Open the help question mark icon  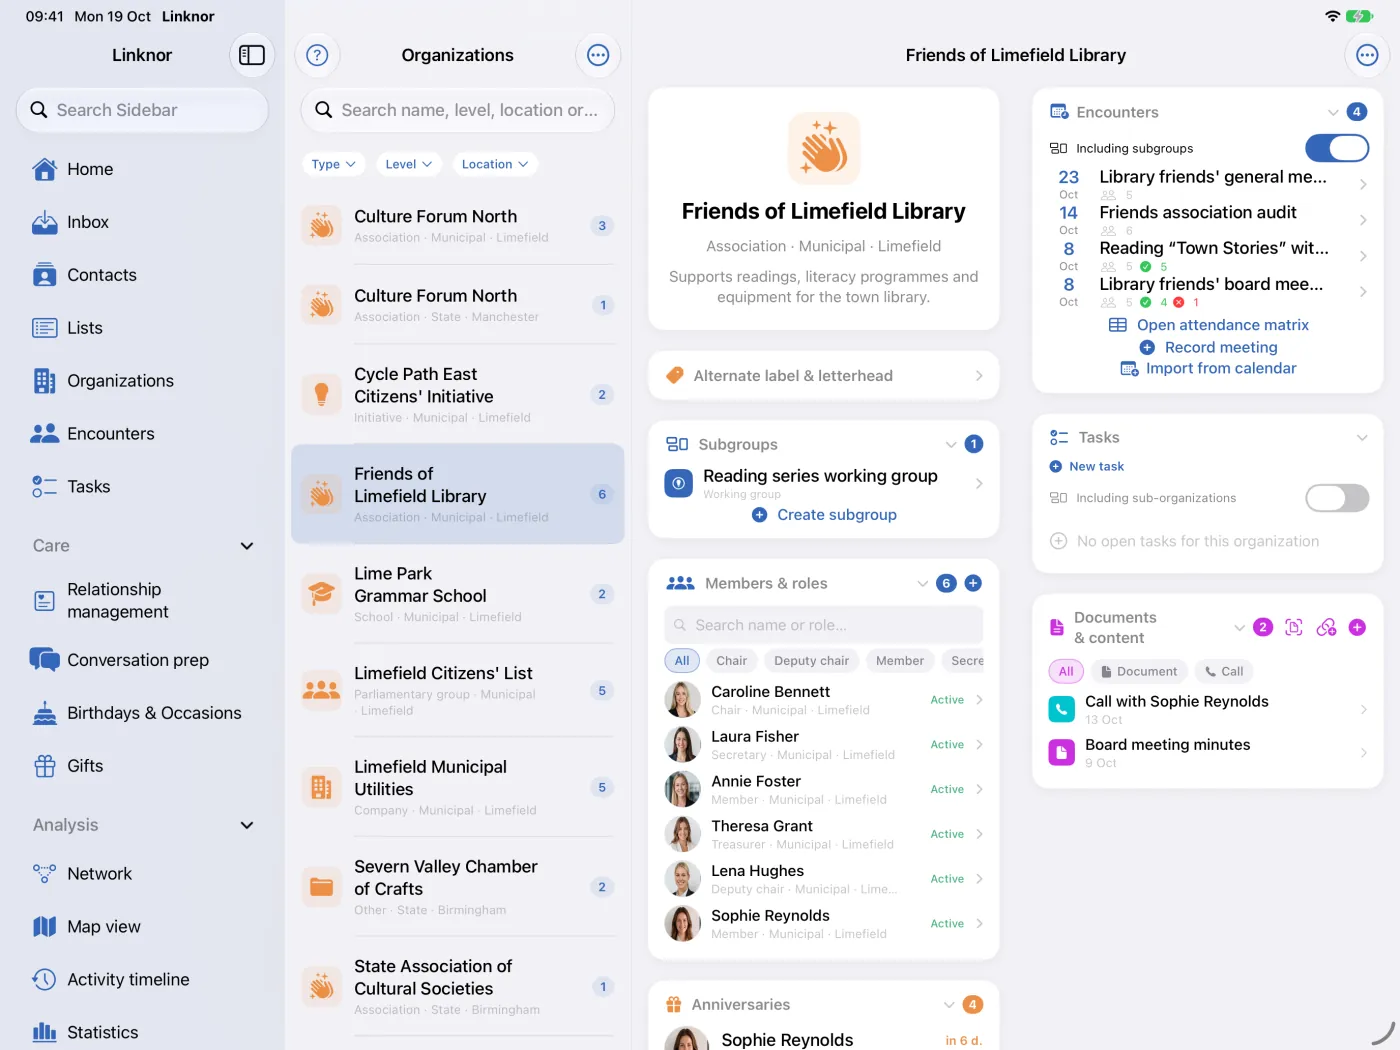point(317,55)
